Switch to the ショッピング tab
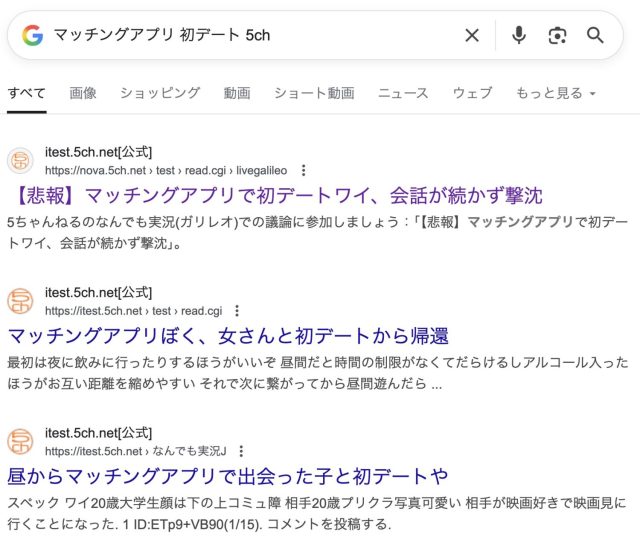Viewport: 640px width, 548px height. (160, 93)
